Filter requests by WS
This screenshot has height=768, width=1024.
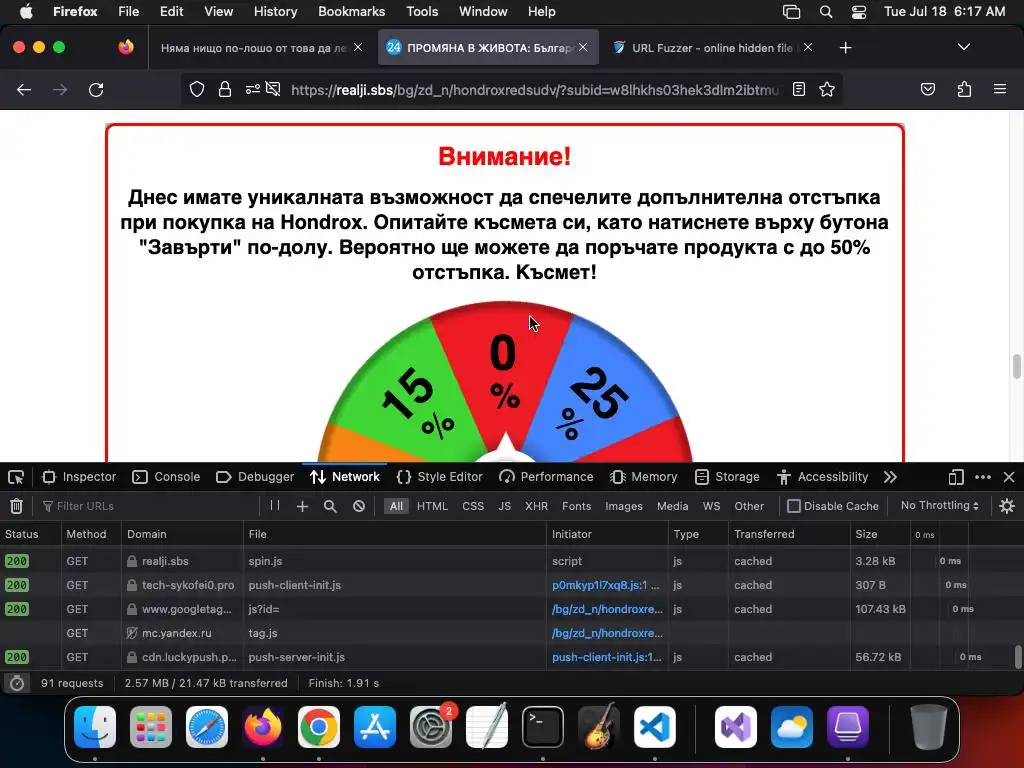click(711, 506)
